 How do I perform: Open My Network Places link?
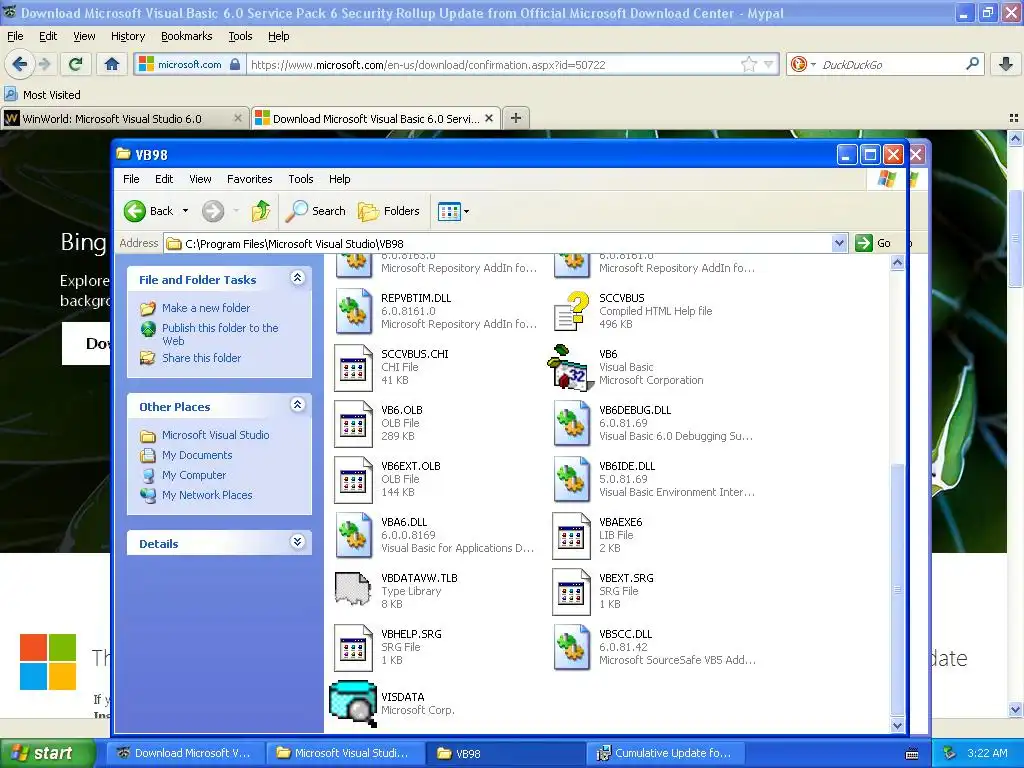[x=207, y=495]
